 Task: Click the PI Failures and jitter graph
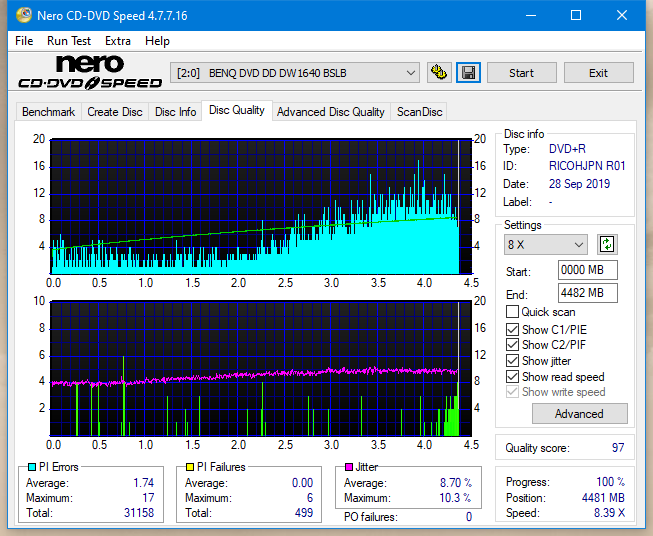point(261,369)
